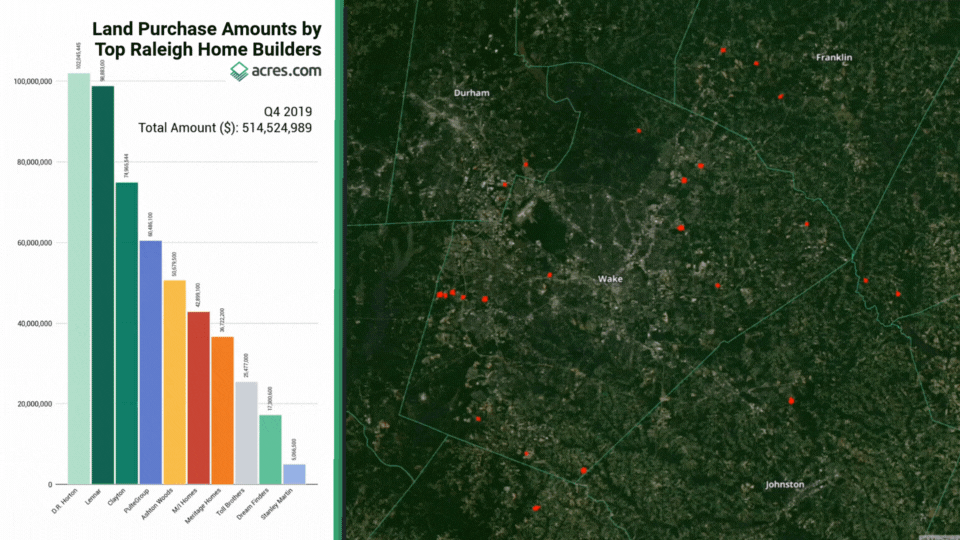Select the red M/I Homes bar
Viewport: 960px width, 540px height.
tap(198, 398)
